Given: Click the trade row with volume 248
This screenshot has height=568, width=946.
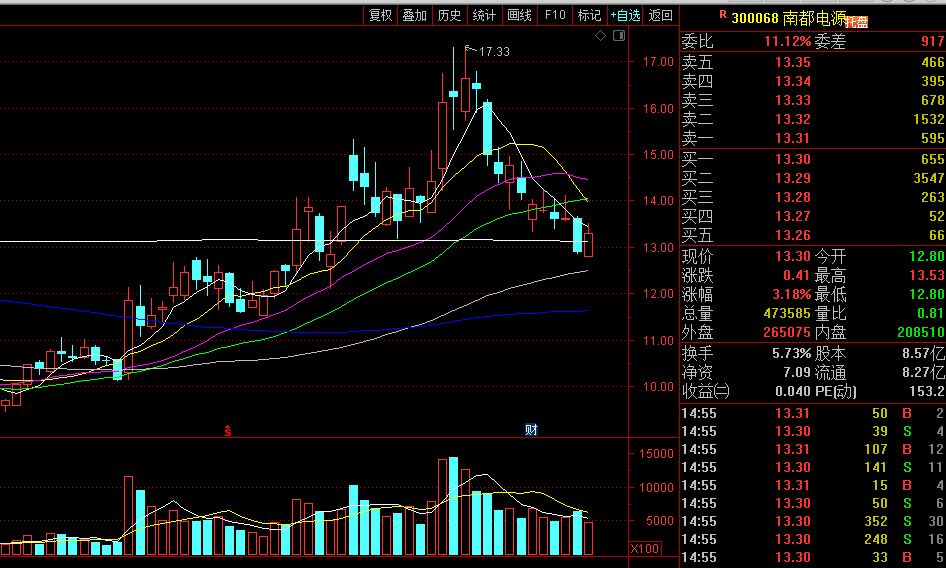Looking at the screenshot, I should click(x=813, y=540).
